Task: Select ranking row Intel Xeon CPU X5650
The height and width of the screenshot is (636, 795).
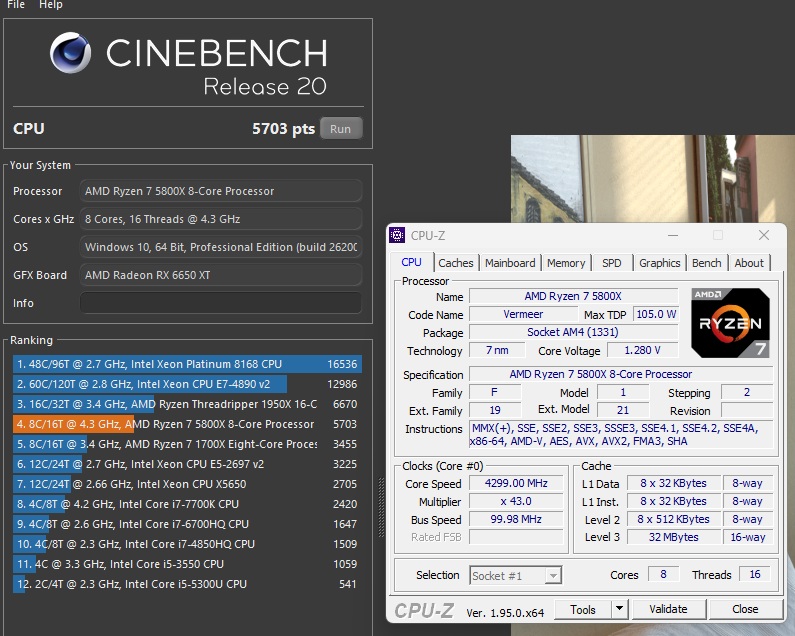Action: pyautogui.click(x=187, y=484)
